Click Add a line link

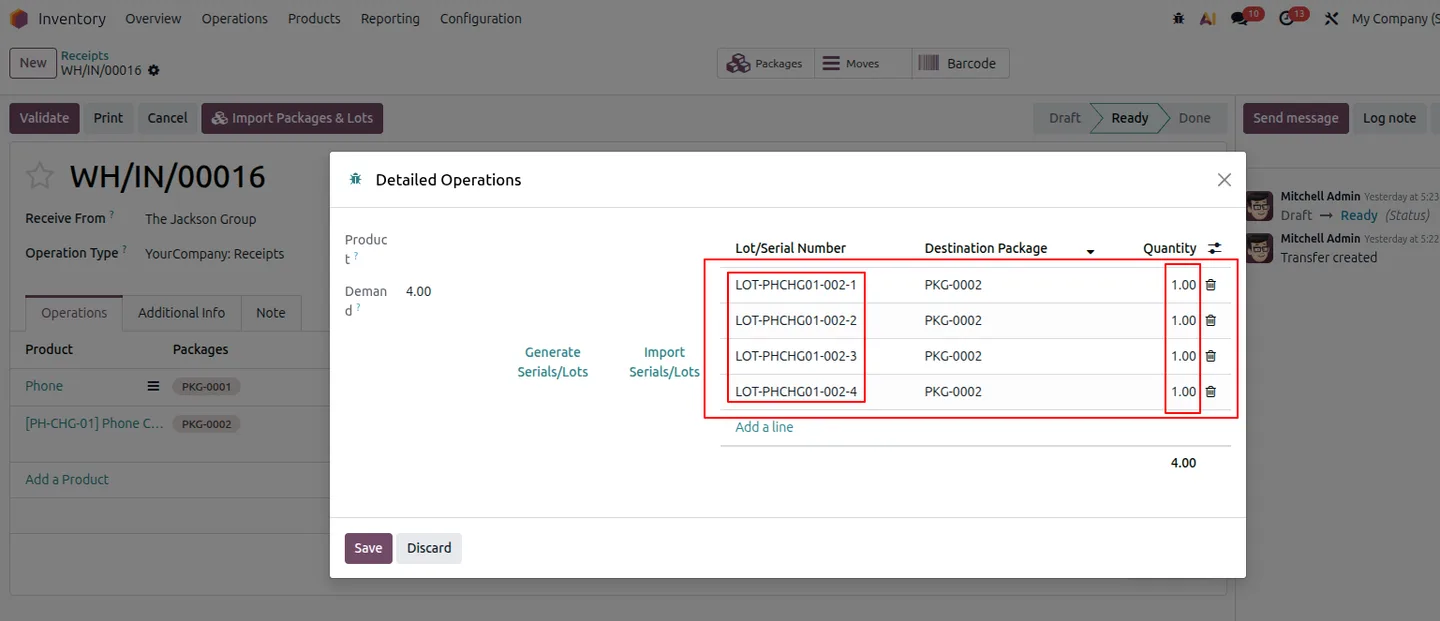764,427
